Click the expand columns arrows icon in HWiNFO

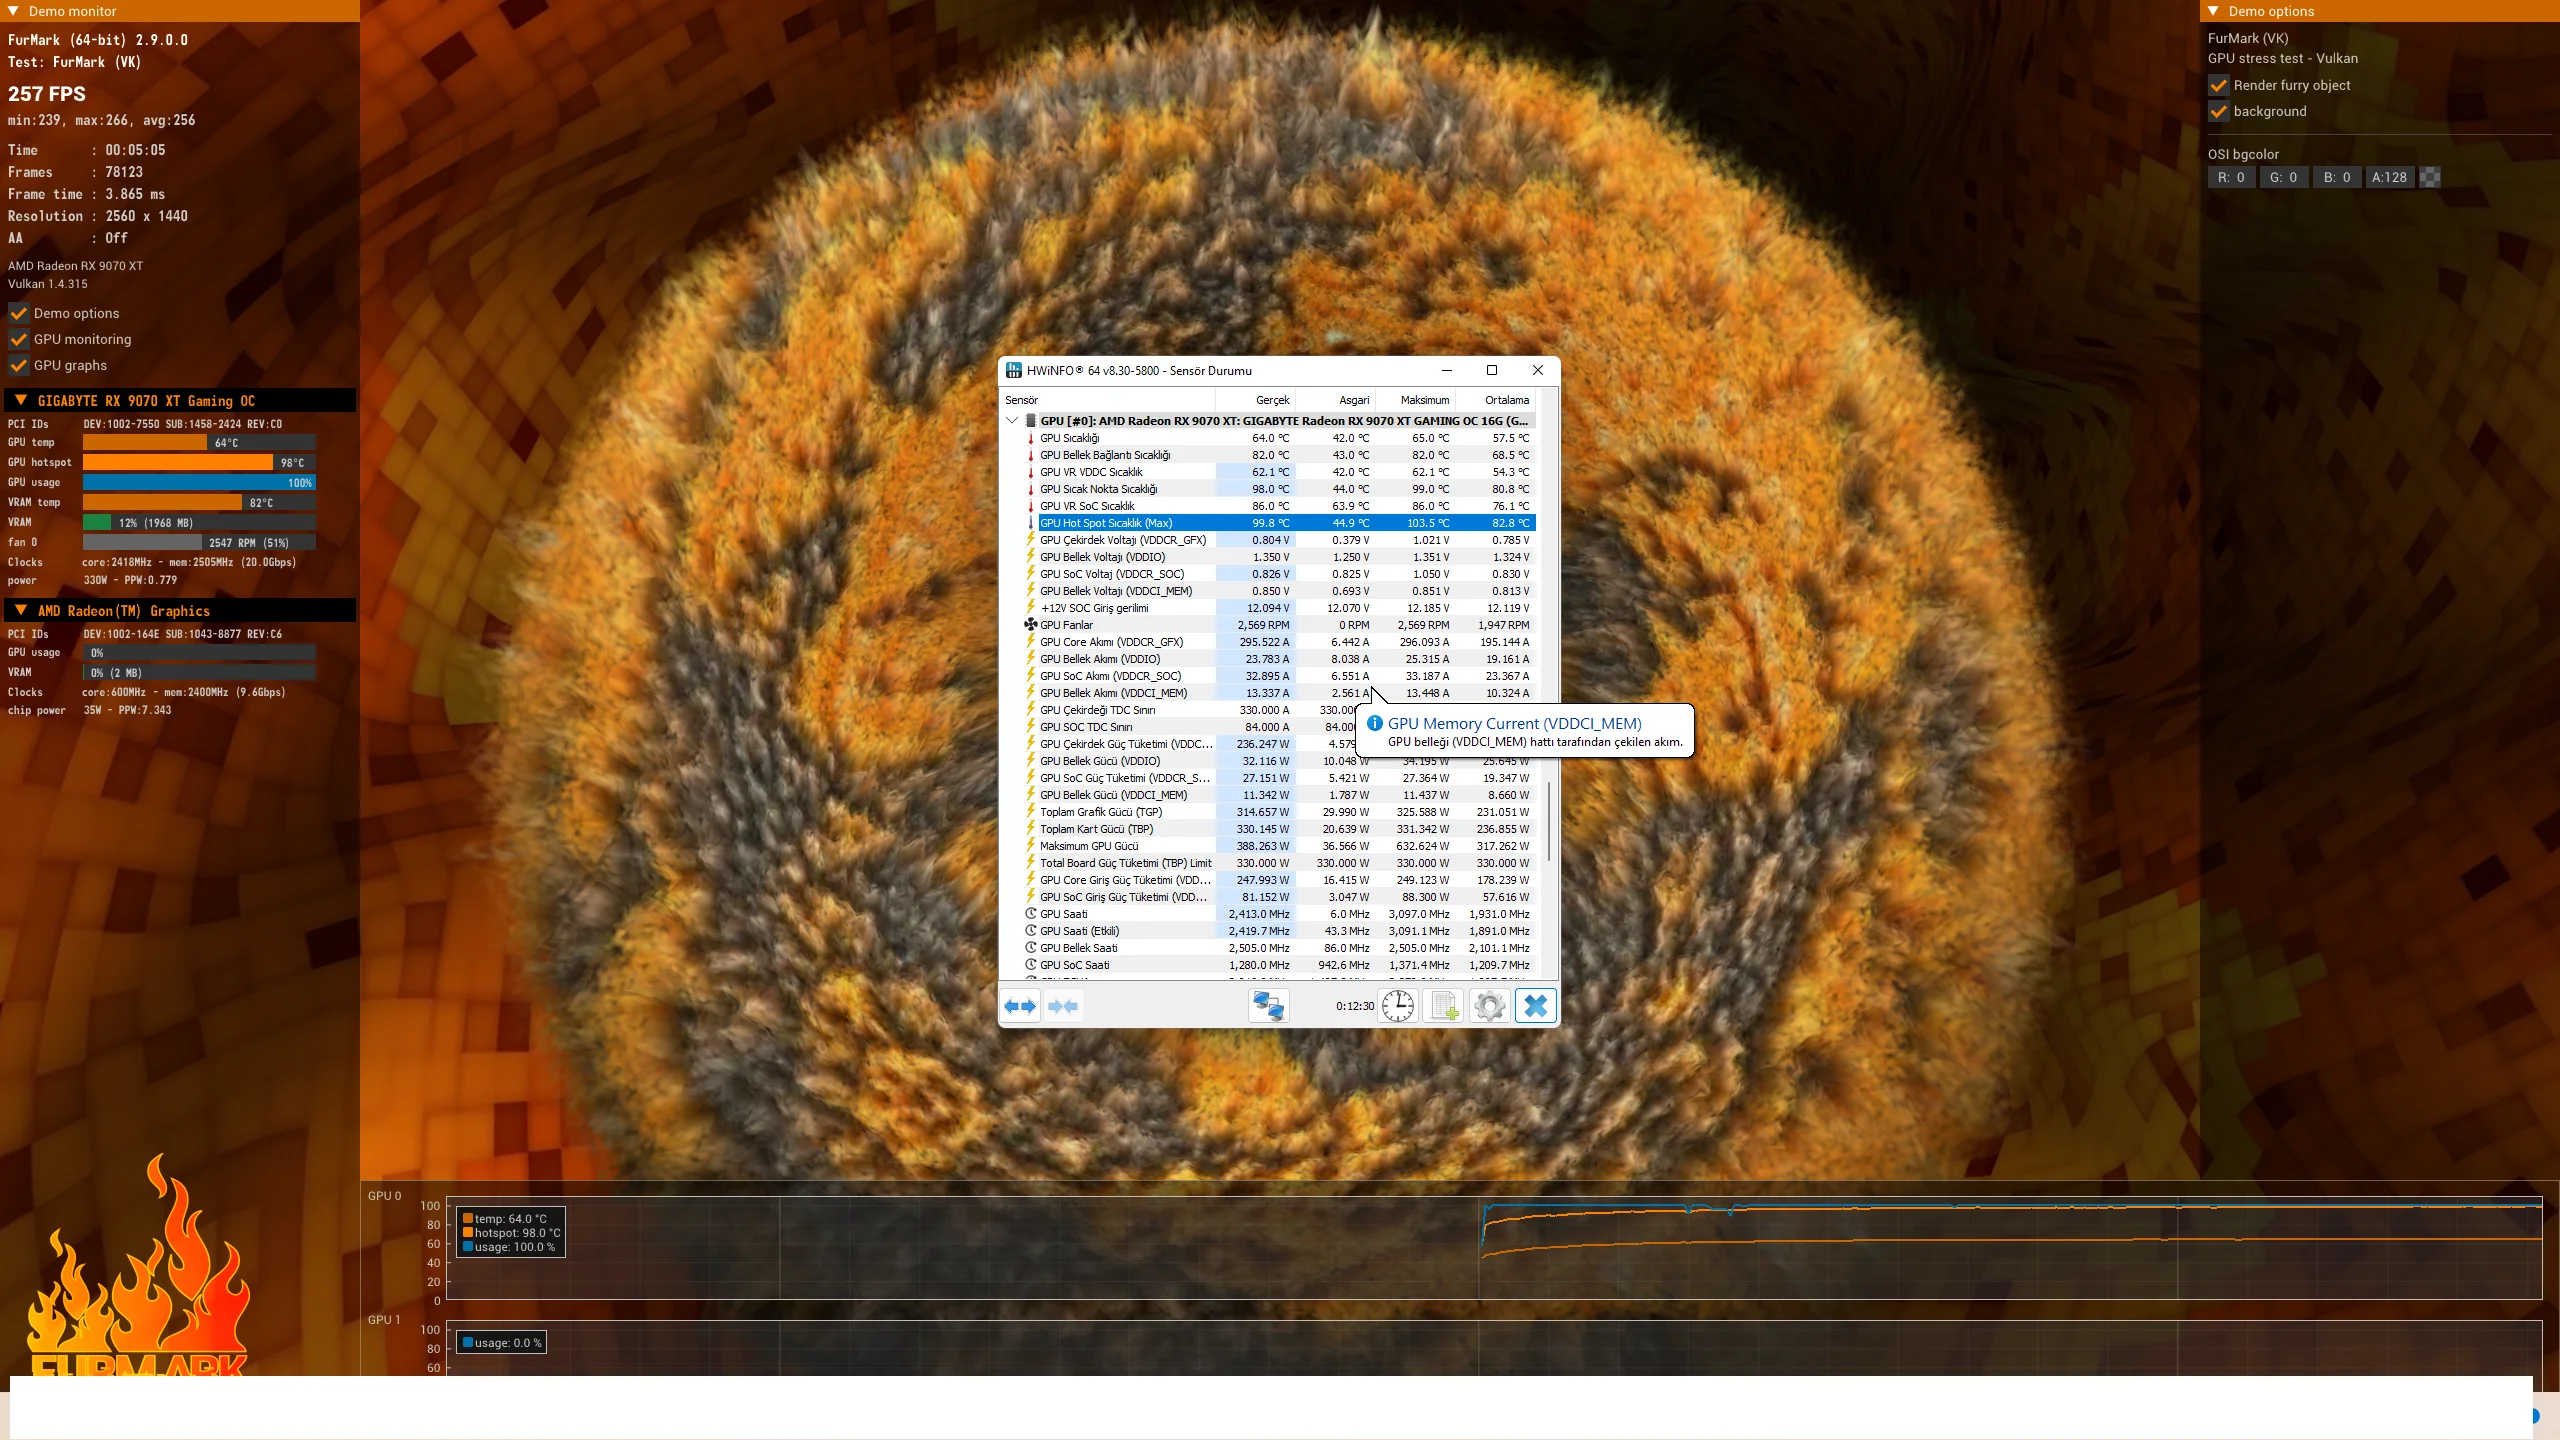click(1020, 1006)
